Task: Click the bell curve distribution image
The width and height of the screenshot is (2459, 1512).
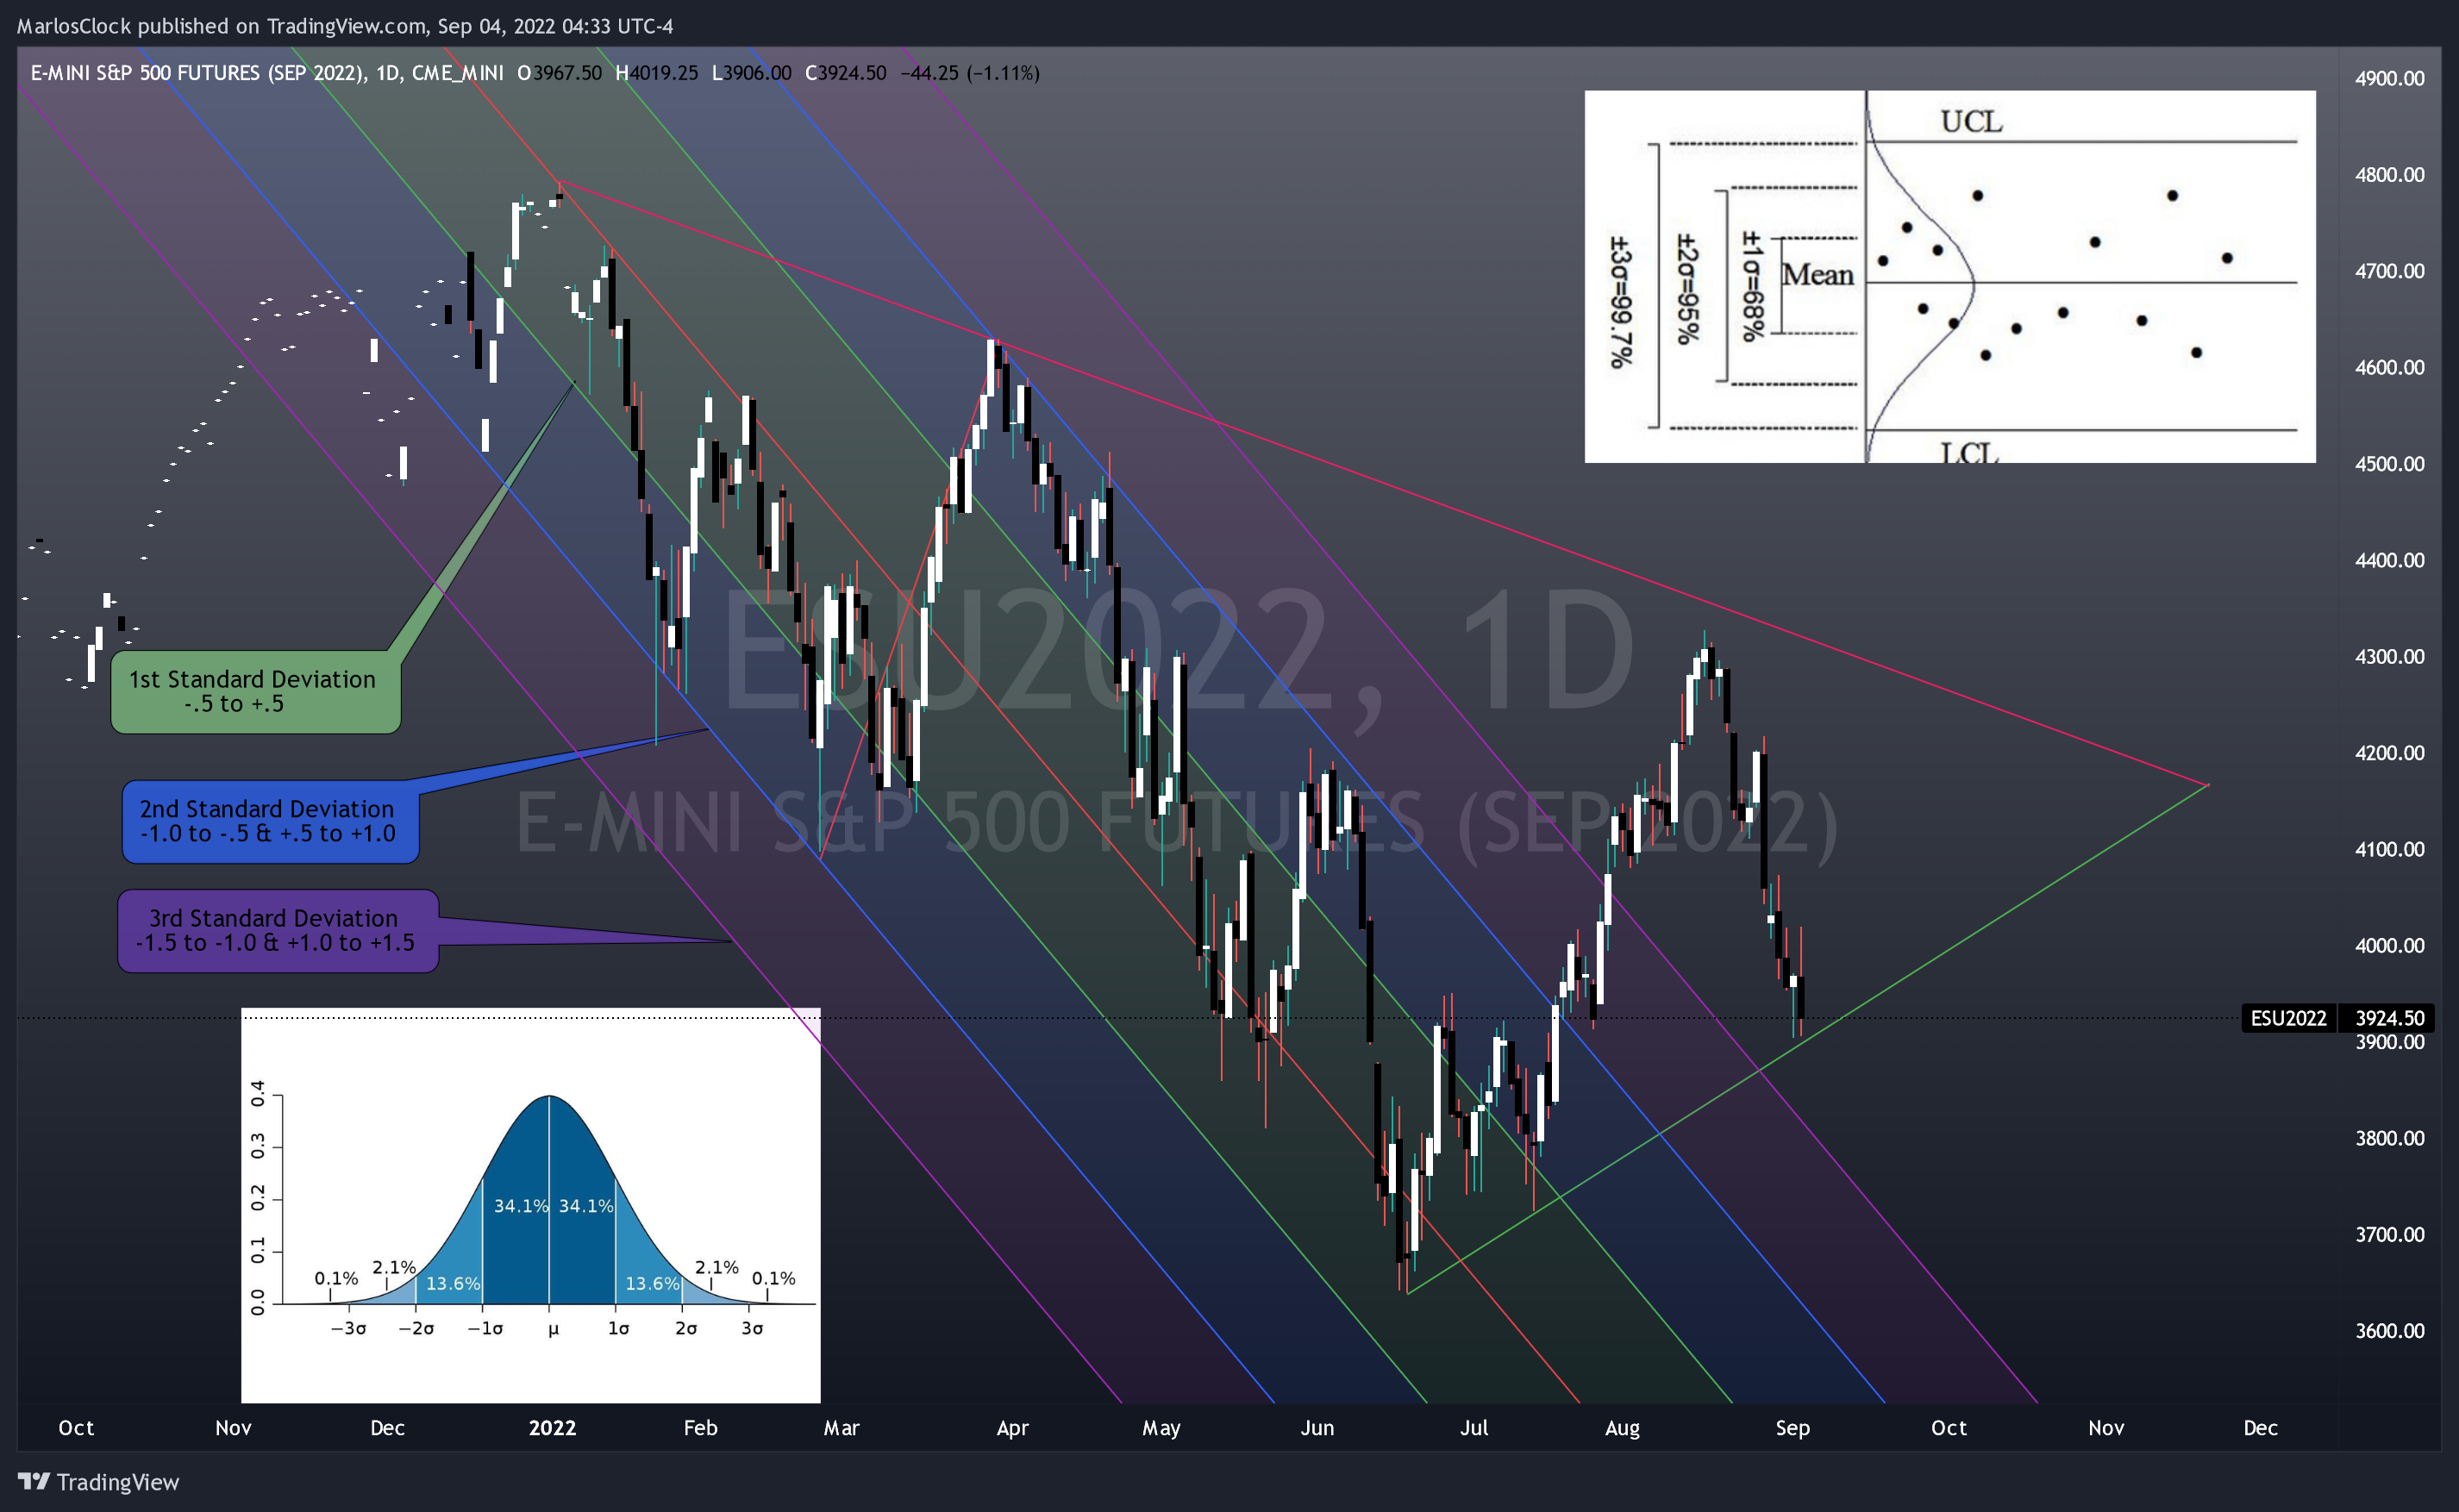Action: pyautogui.click(x=530, y=1205)
